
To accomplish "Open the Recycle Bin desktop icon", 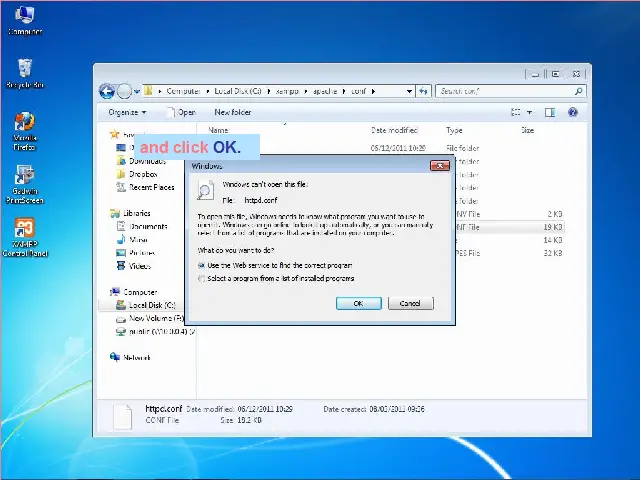I will click(x=24, y=73).
